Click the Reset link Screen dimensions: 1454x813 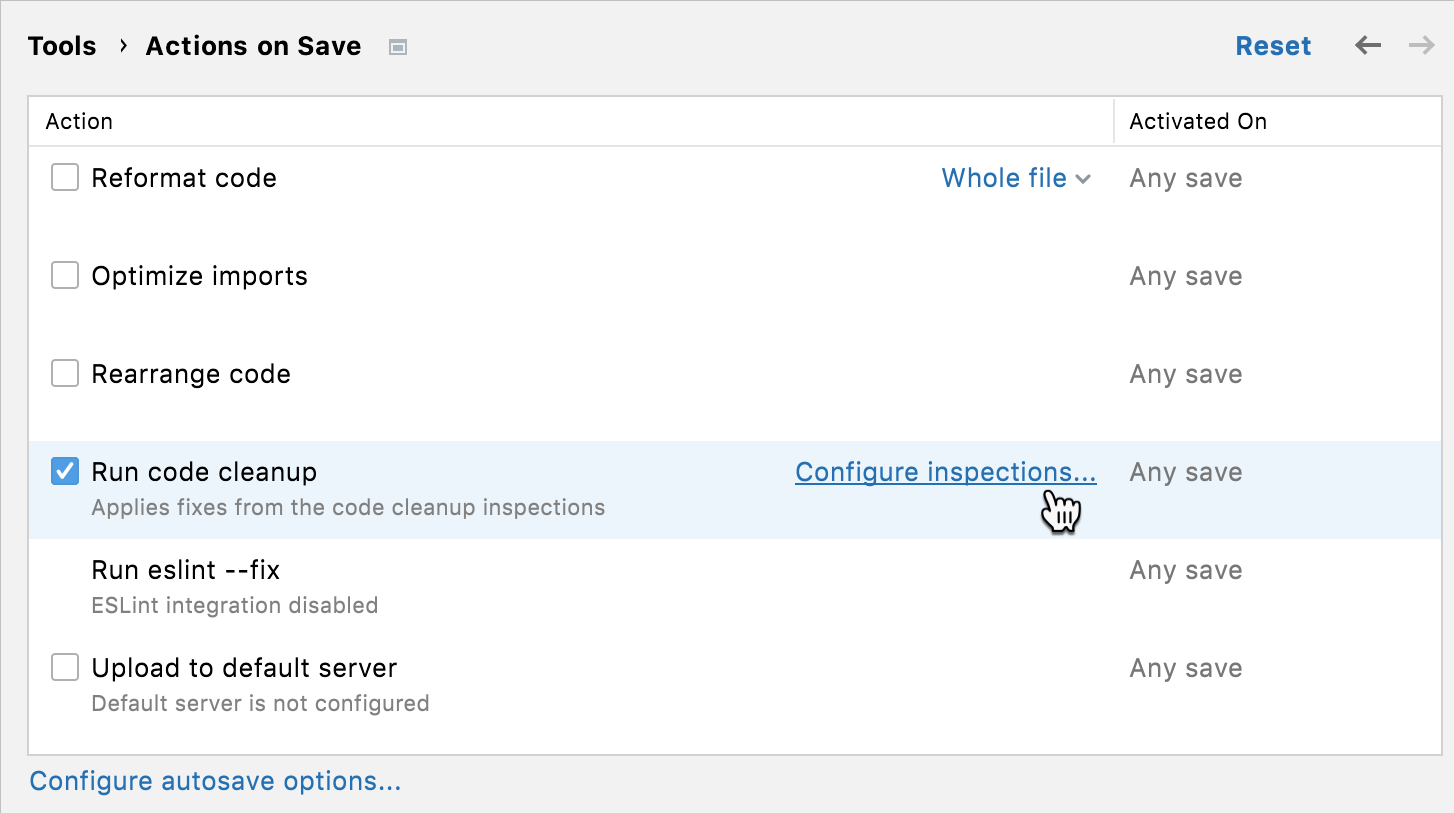click(x=1273, y=46)
